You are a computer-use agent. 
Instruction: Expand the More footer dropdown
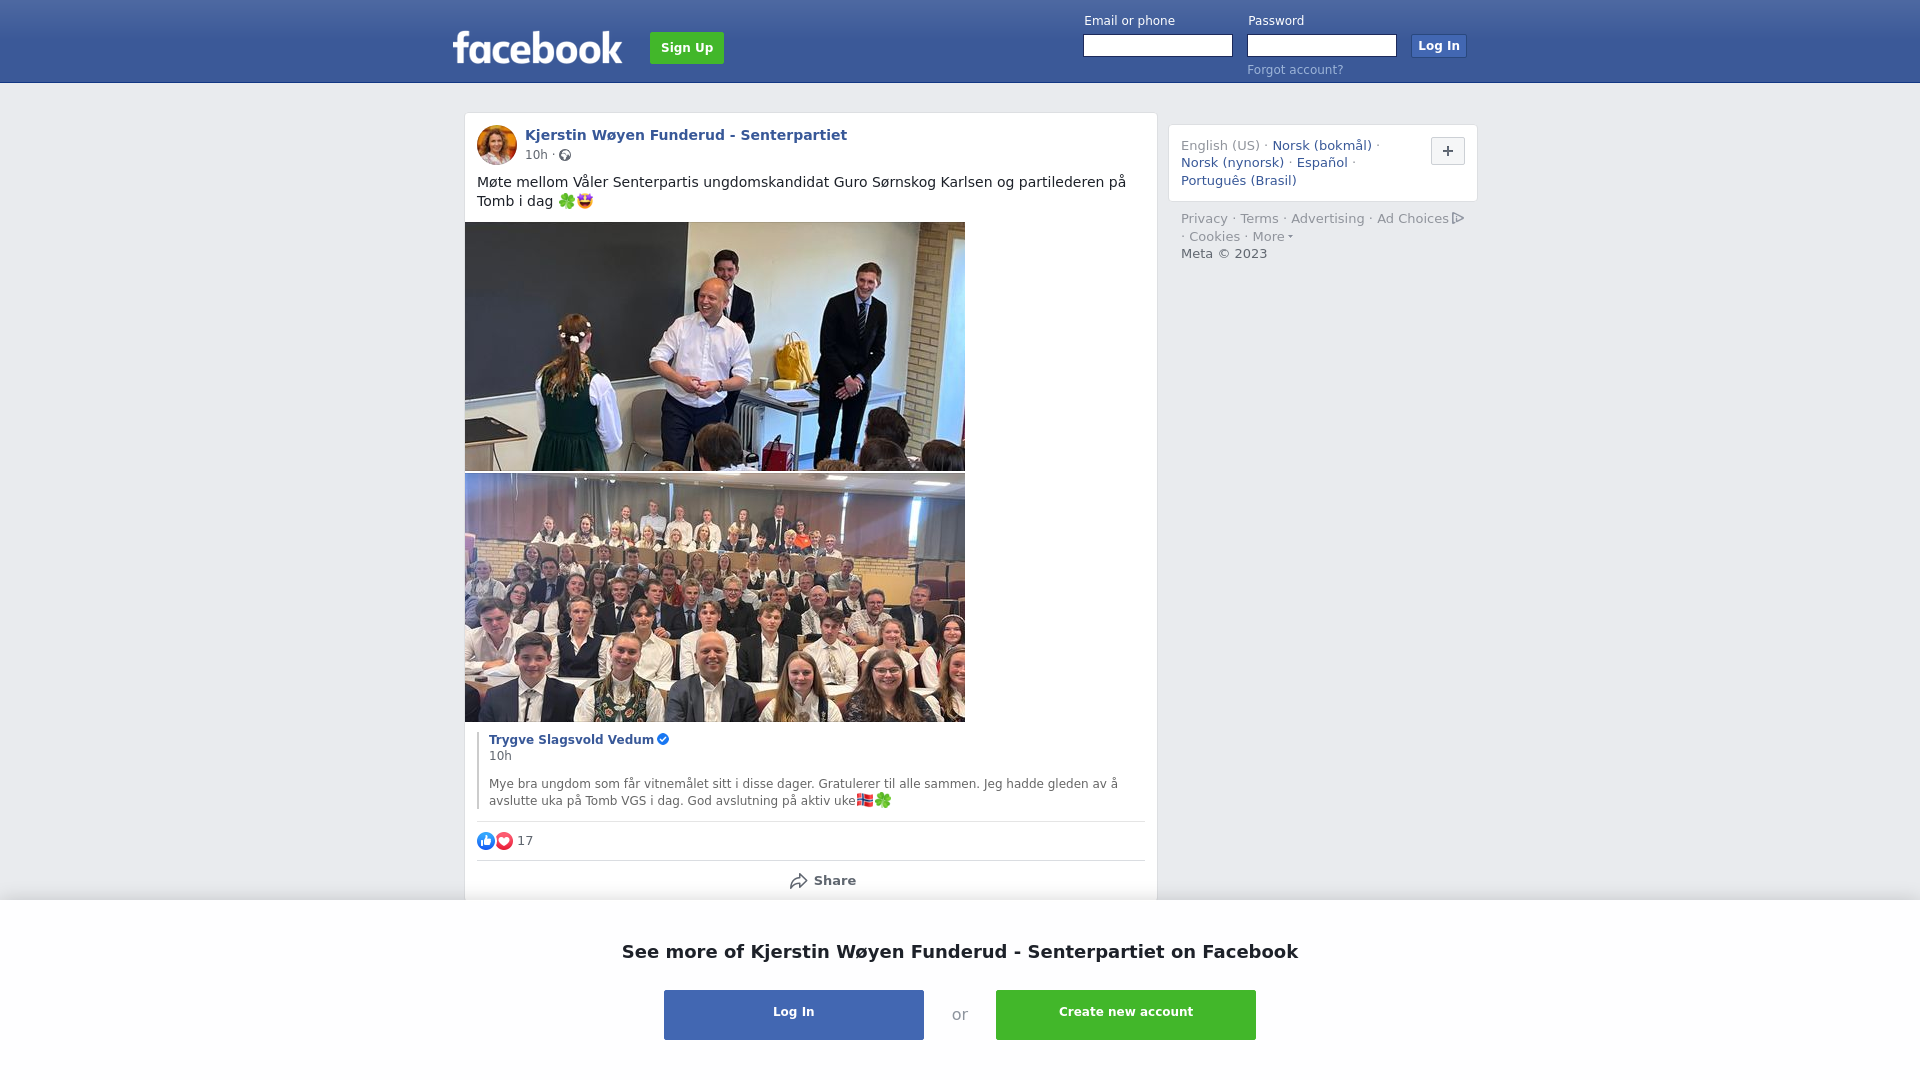pos(1272,237)
